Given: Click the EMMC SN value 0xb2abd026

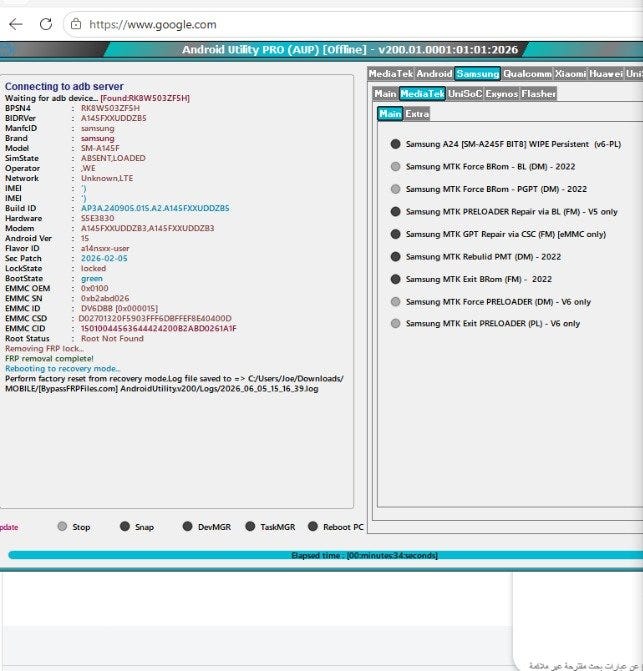Looking at the screenshot, I should (x=105, y=298).
